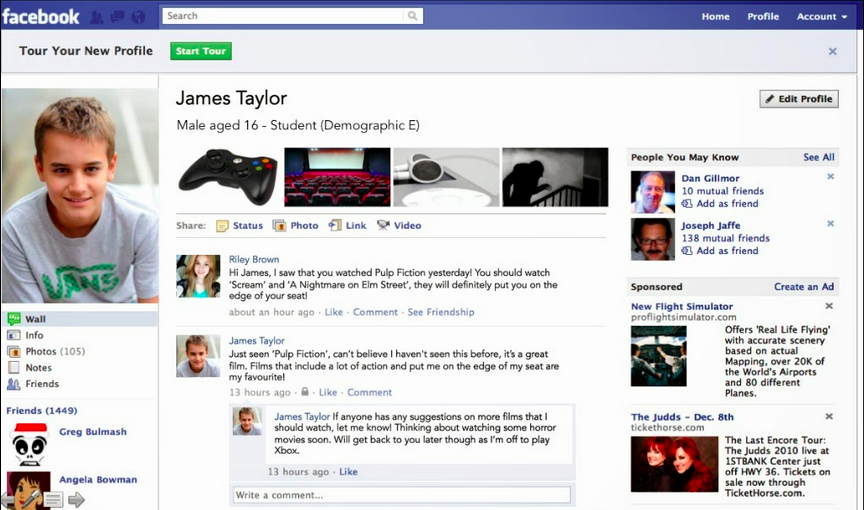Go to Home in top navigation

[x=715, y=17]
